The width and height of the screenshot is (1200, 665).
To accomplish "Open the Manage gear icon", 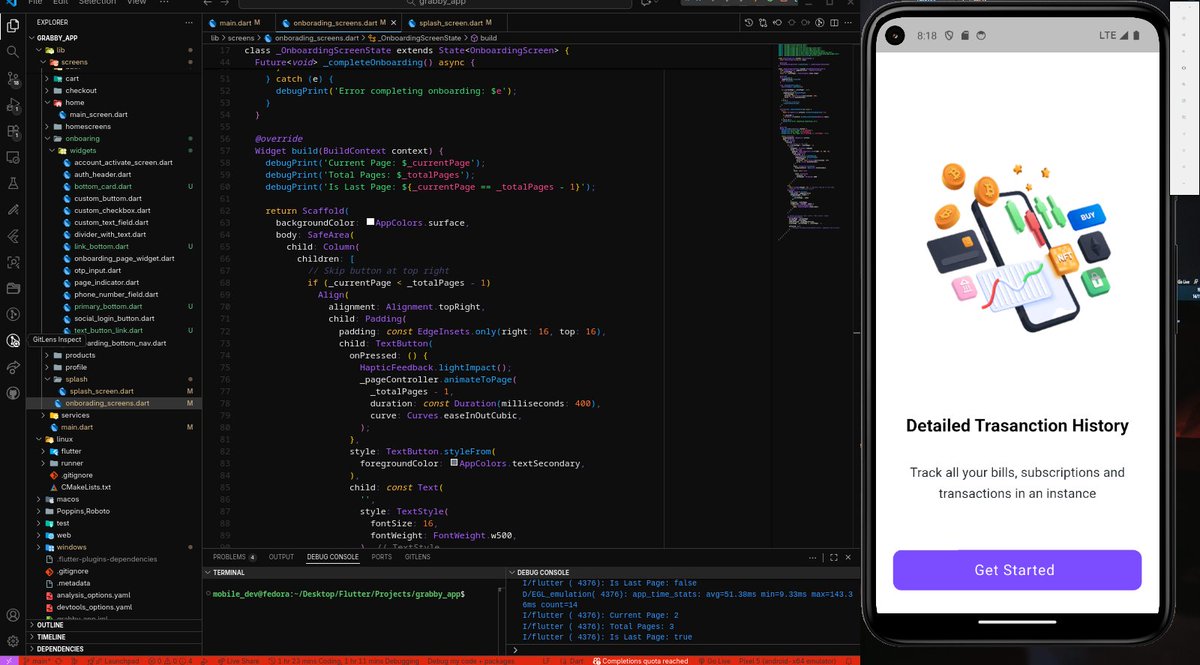I will tap(13, 641).
